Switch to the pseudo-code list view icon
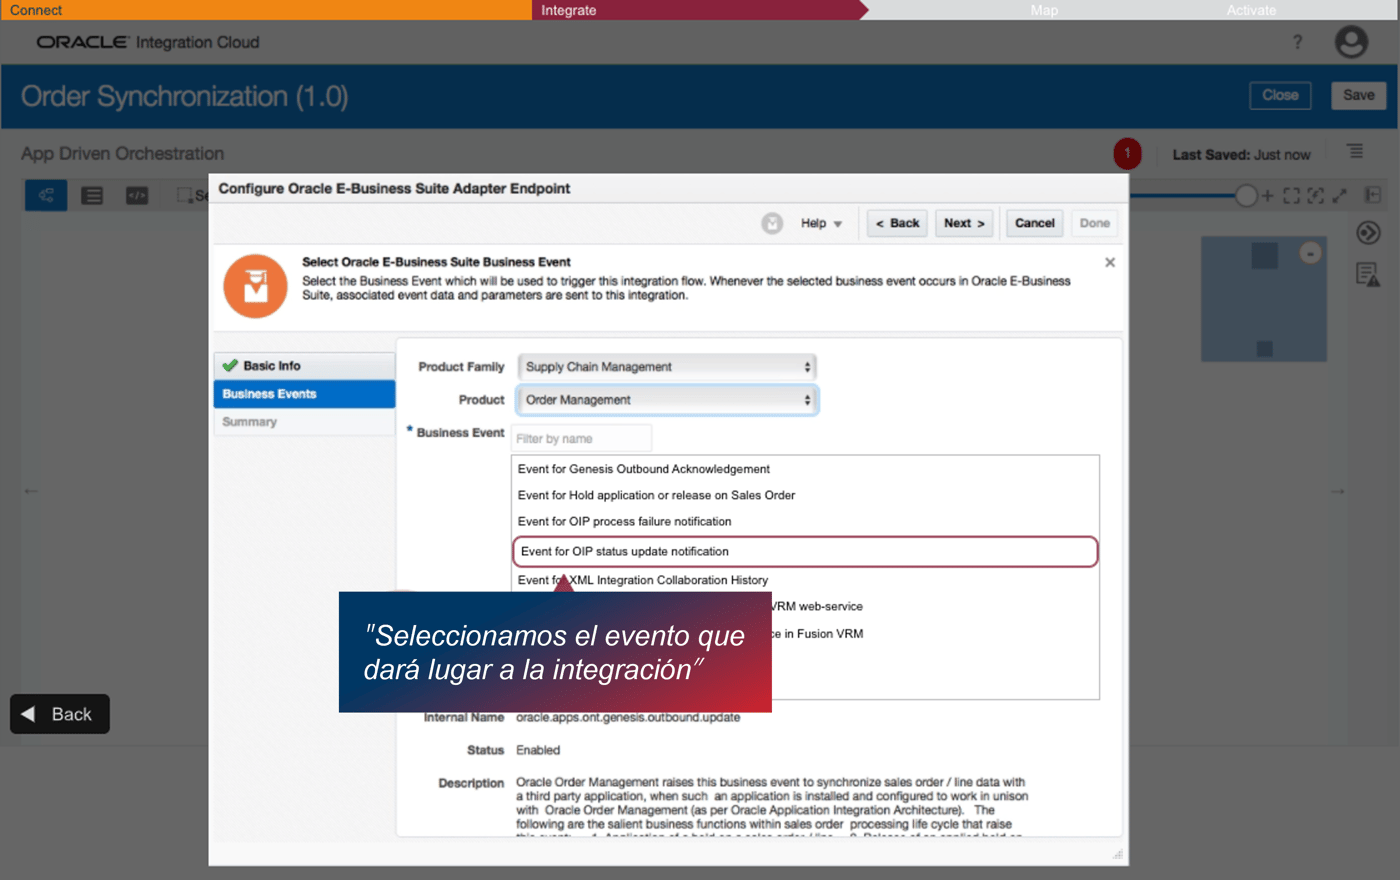The height and width of the screenshot is (880, 1400). click(x=92, y=195)
